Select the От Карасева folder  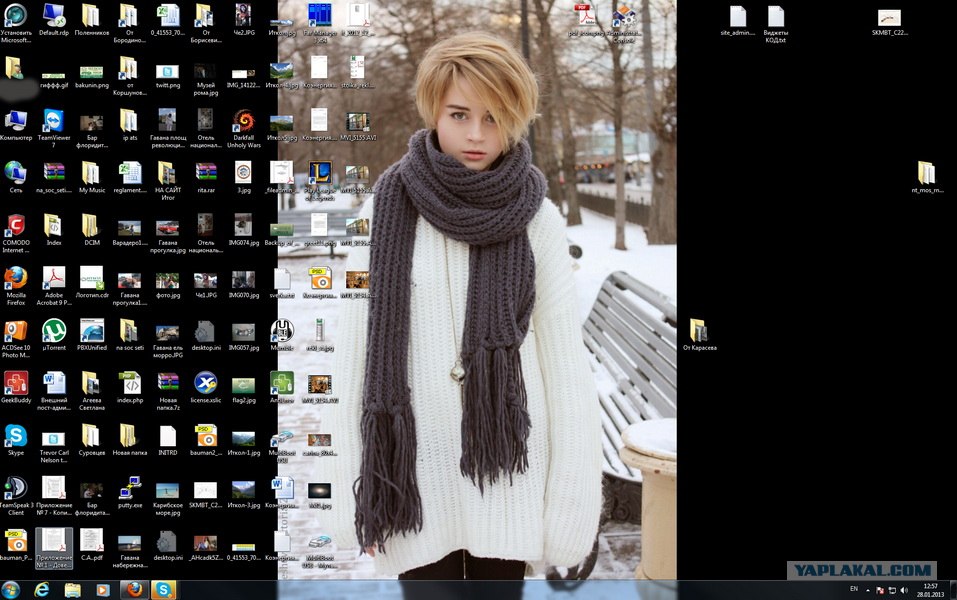pyautogui.click(x=697, y=331)
